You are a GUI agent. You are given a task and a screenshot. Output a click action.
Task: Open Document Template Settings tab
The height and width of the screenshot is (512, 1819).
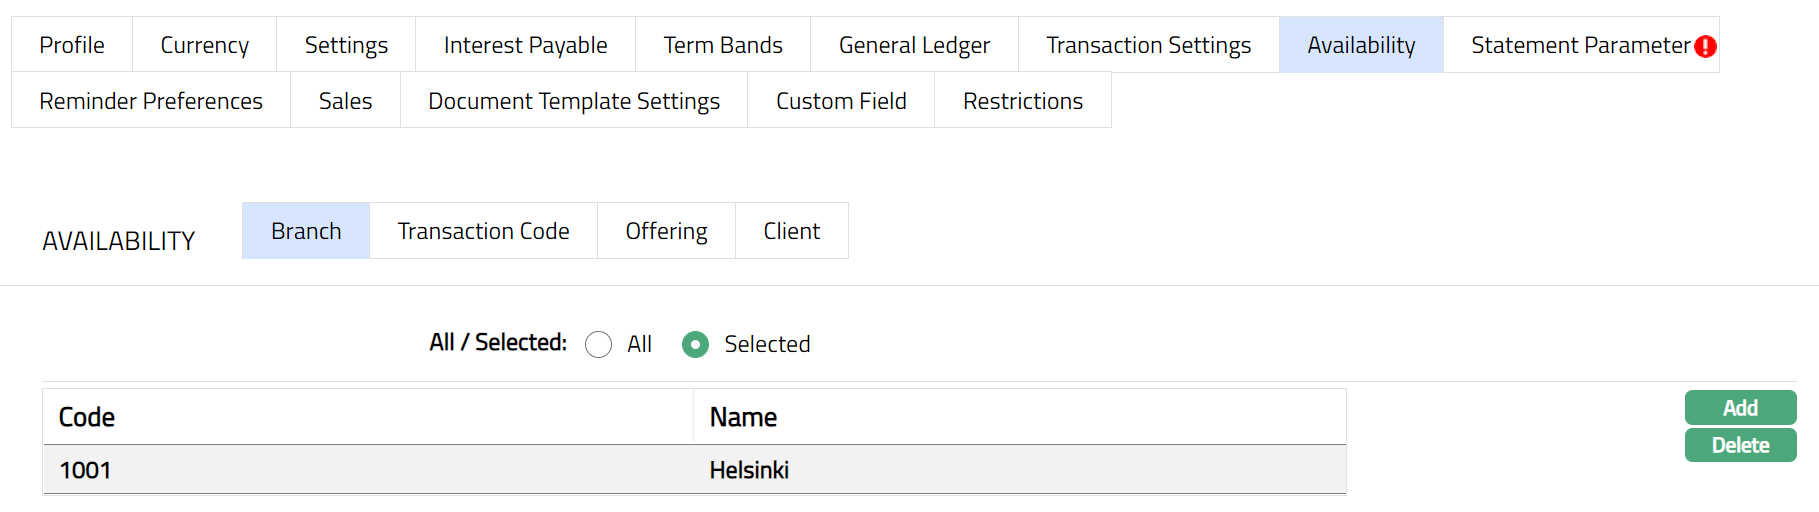pyautogui.click(x=574, y=101)
